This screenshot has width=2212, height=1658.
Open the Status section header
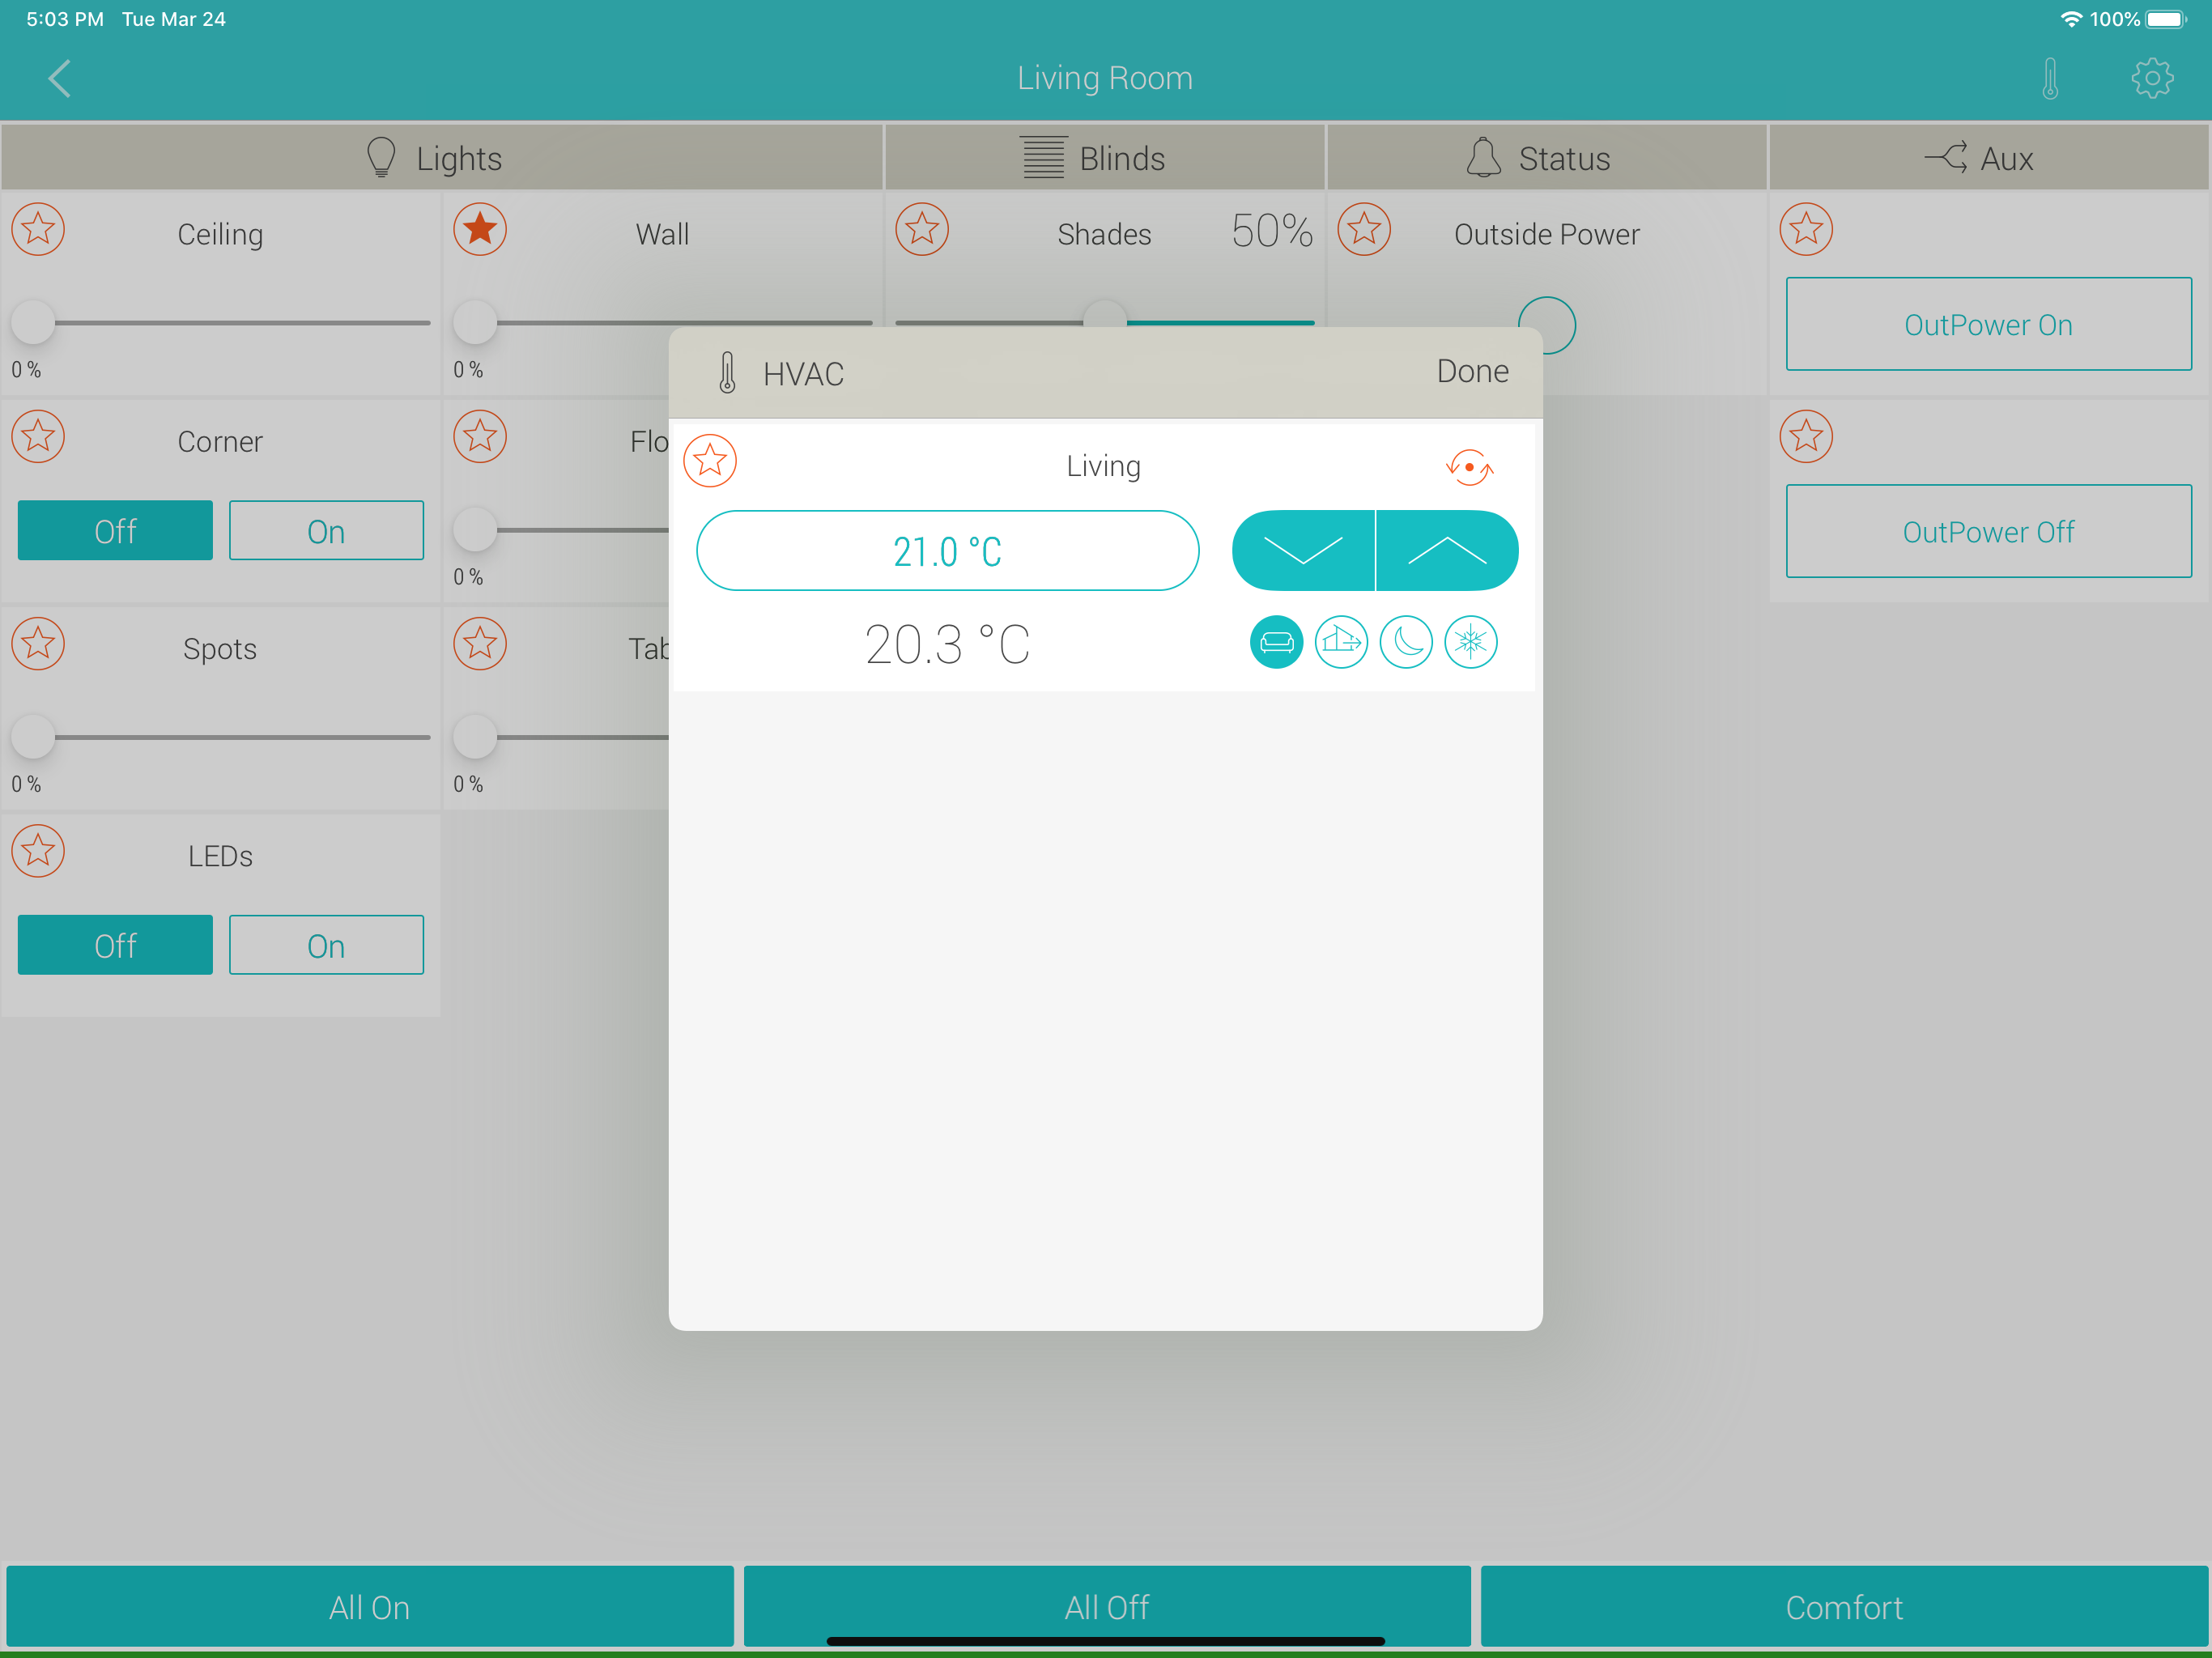pyautogui.click(x=1546, y=157)
